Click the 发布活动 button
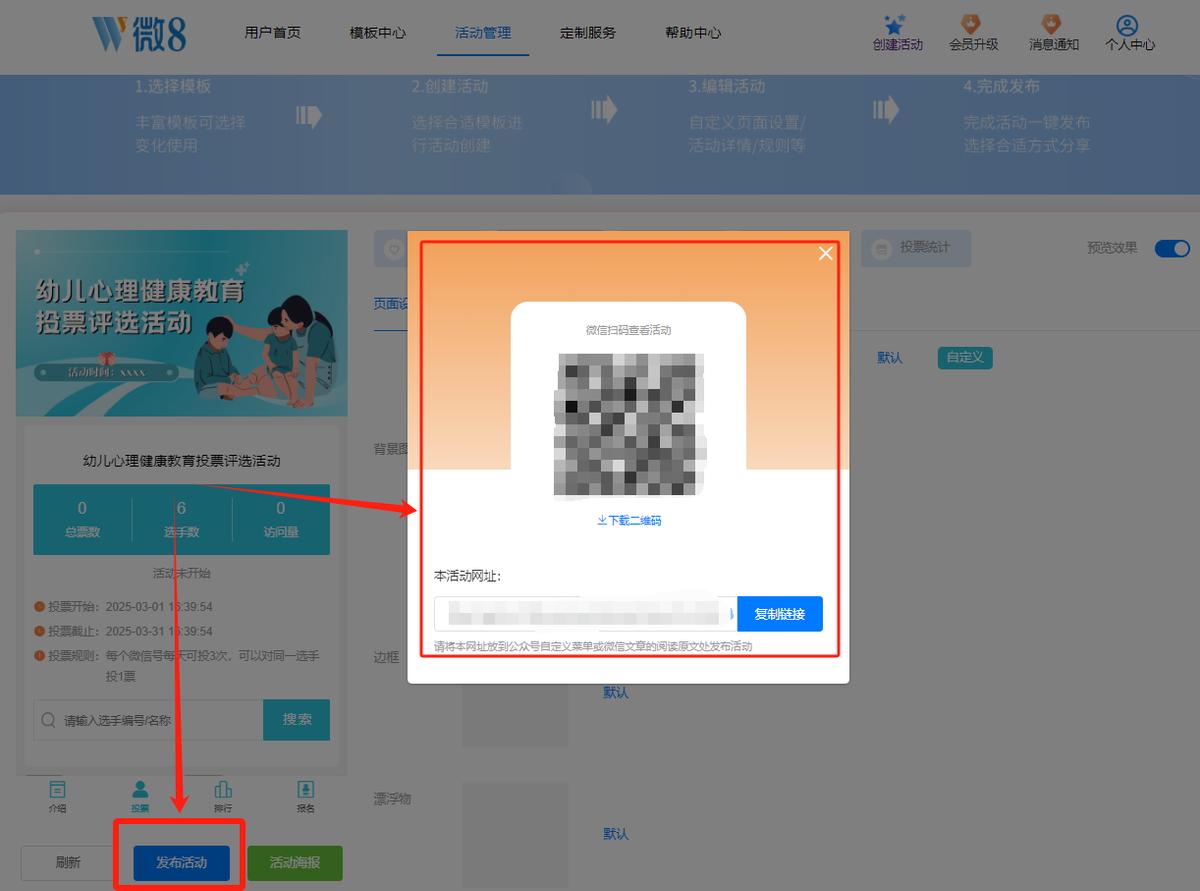This screenshot has height=891, width=1200. click(x=181, y=862)
